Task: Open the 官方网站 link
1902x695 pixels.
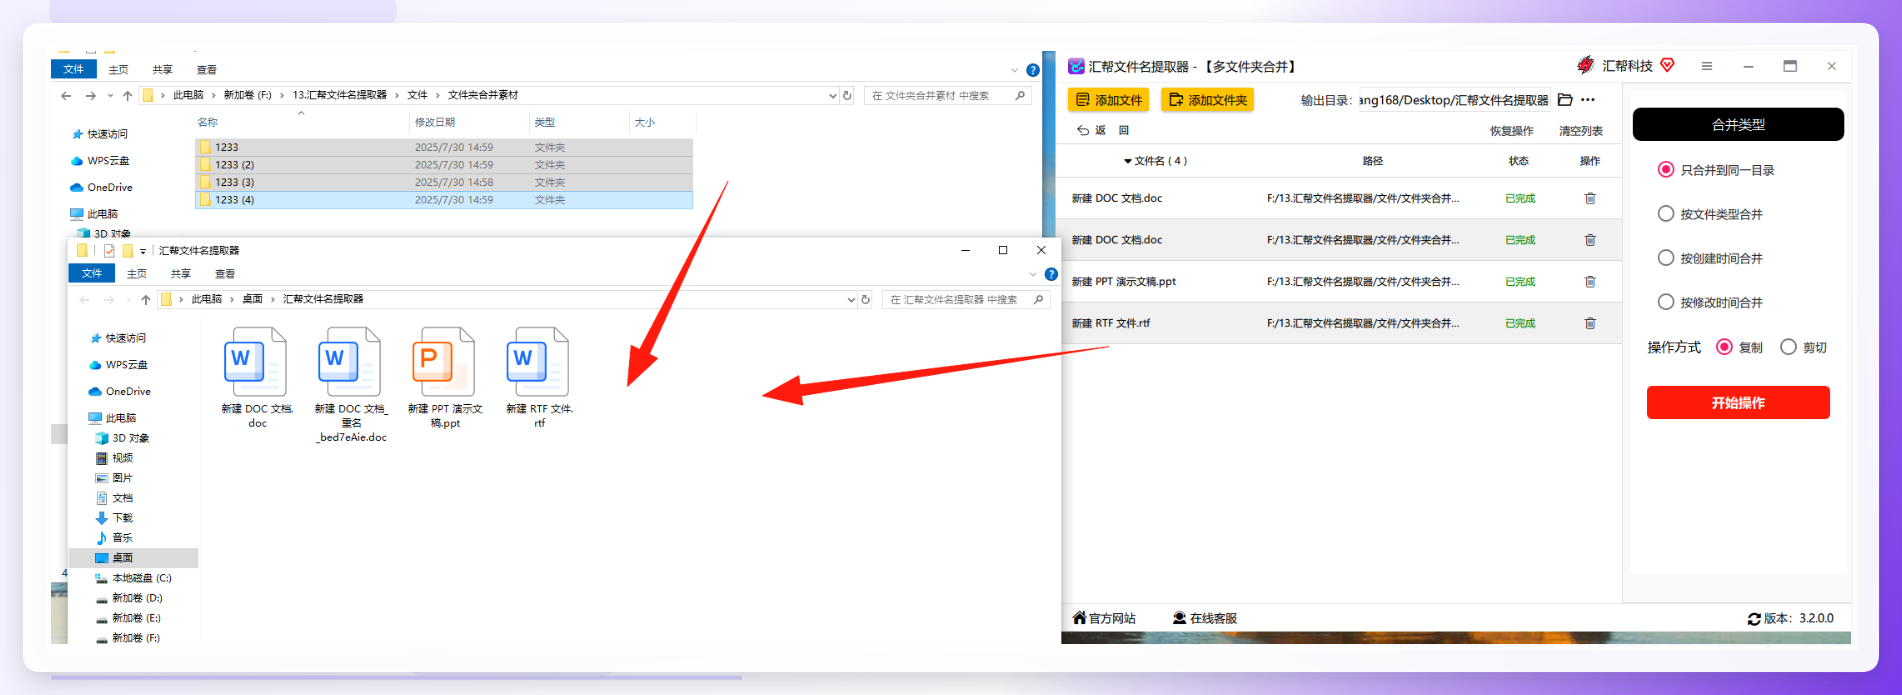Action: coord(1104,618)
